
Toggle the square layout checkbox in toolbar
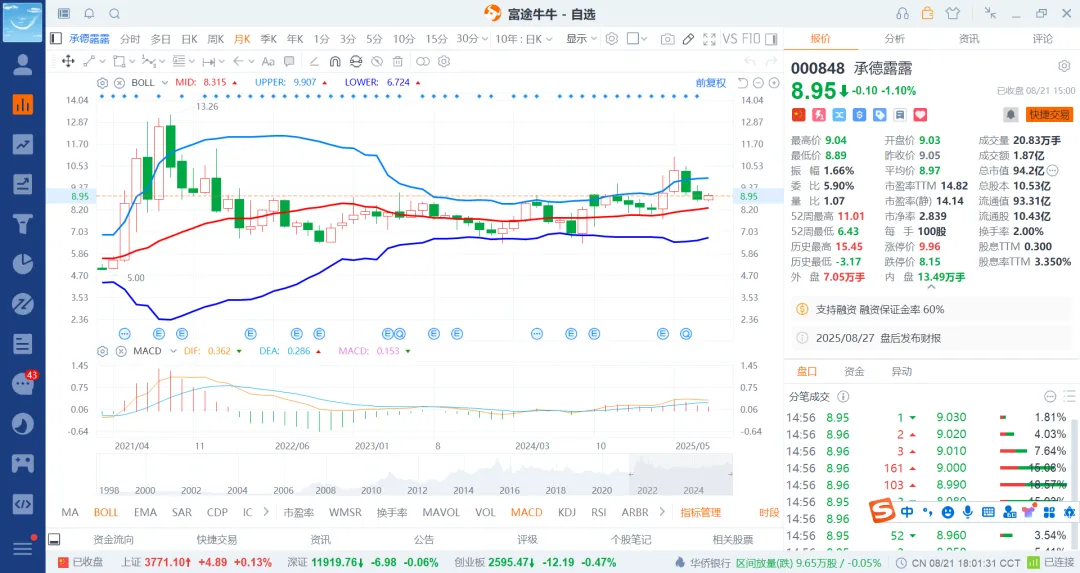(x=633, y=39)
